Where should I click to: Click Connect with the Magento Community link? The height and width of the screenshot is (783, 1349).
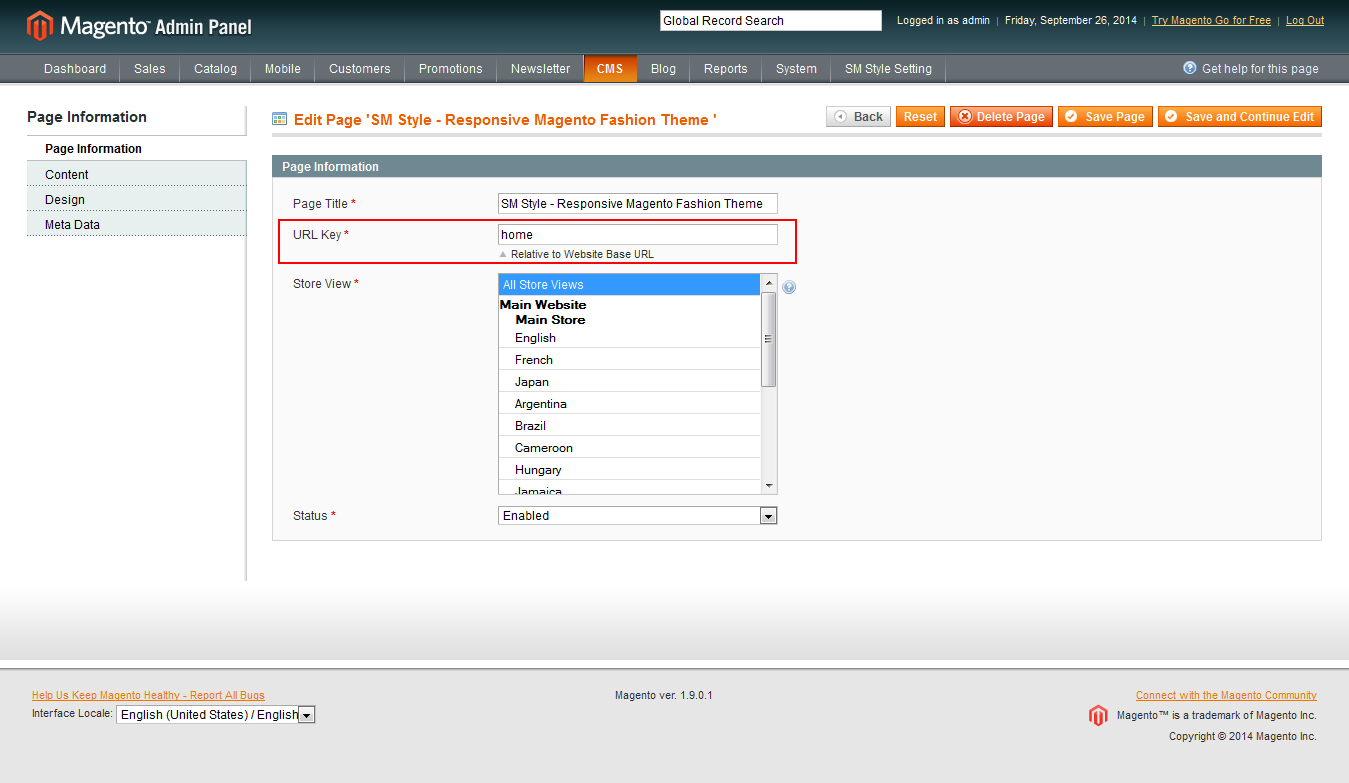click(x=1226, y=695)
